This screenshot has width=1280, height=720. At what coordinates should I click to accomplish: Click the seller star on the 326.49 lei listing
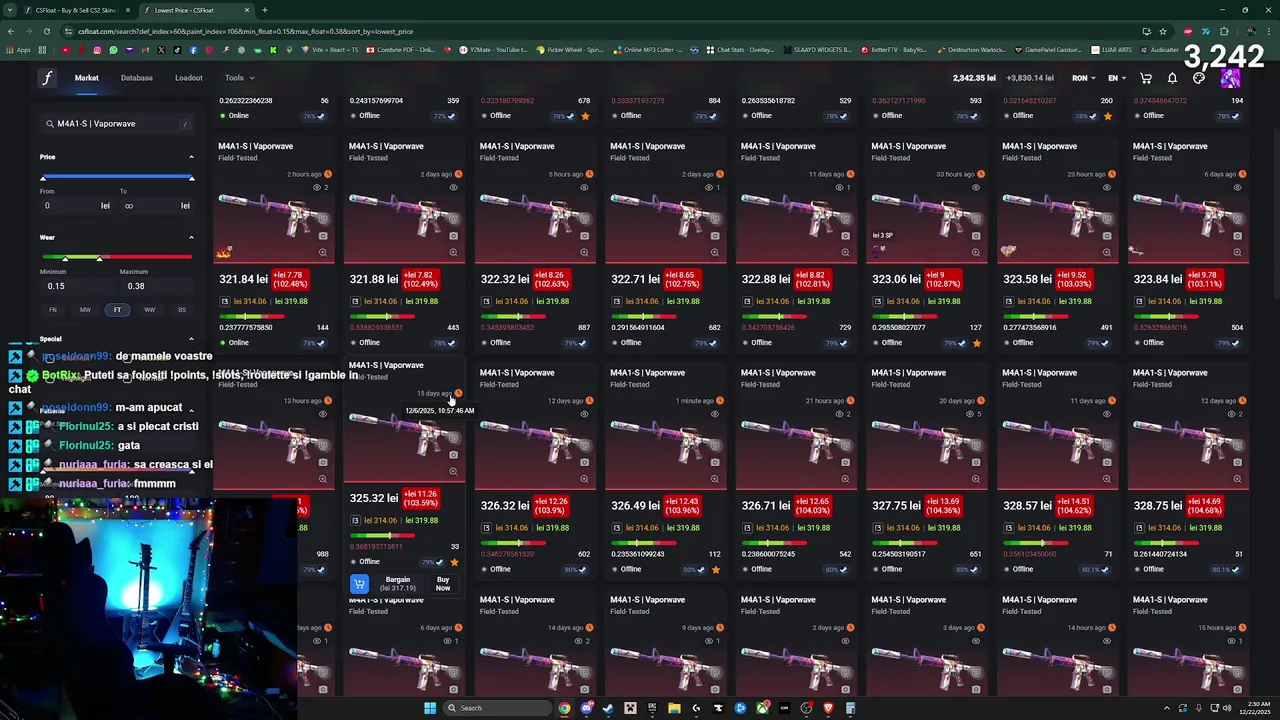tap(716, 570)
